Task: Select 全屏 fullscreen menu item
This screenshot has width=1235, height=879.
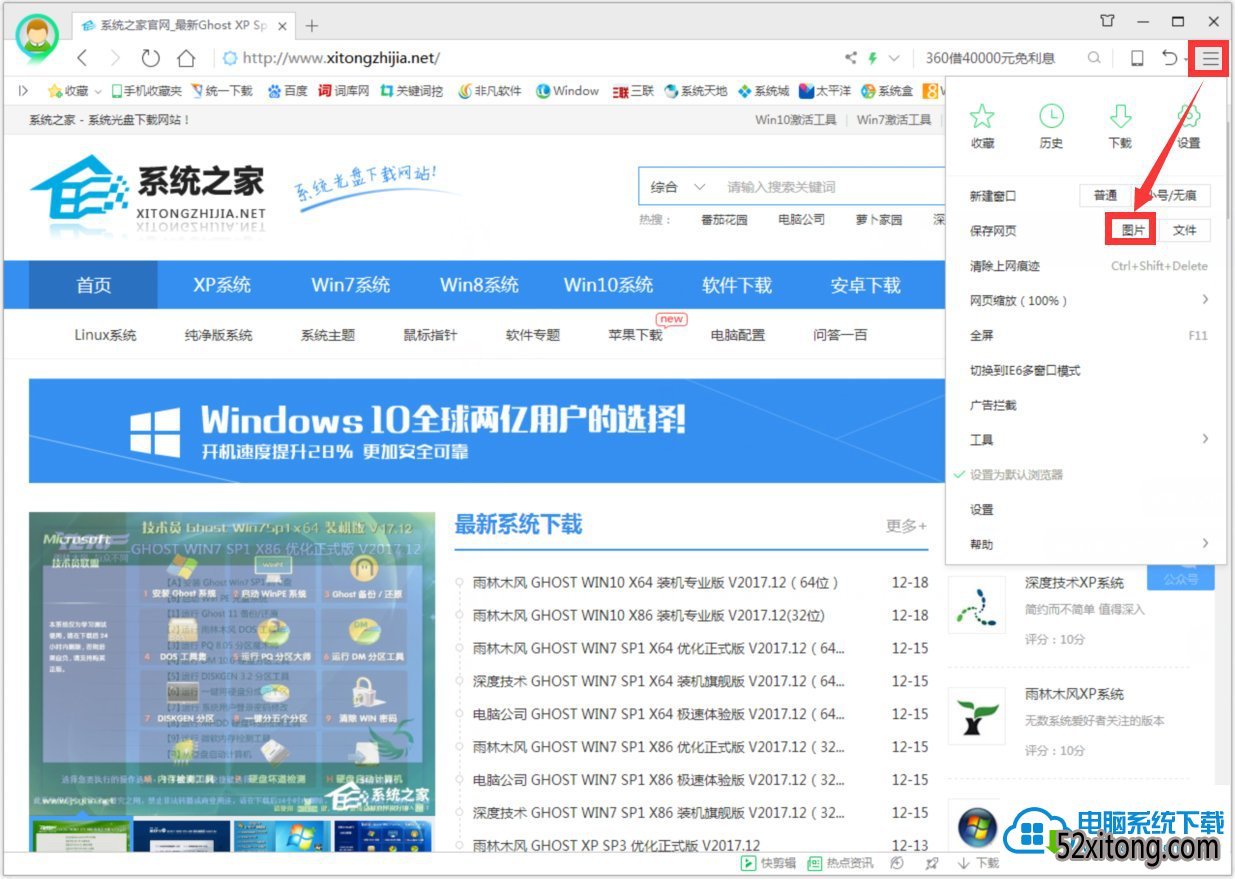Action: pyautogui.click(x=1084, y=335)
